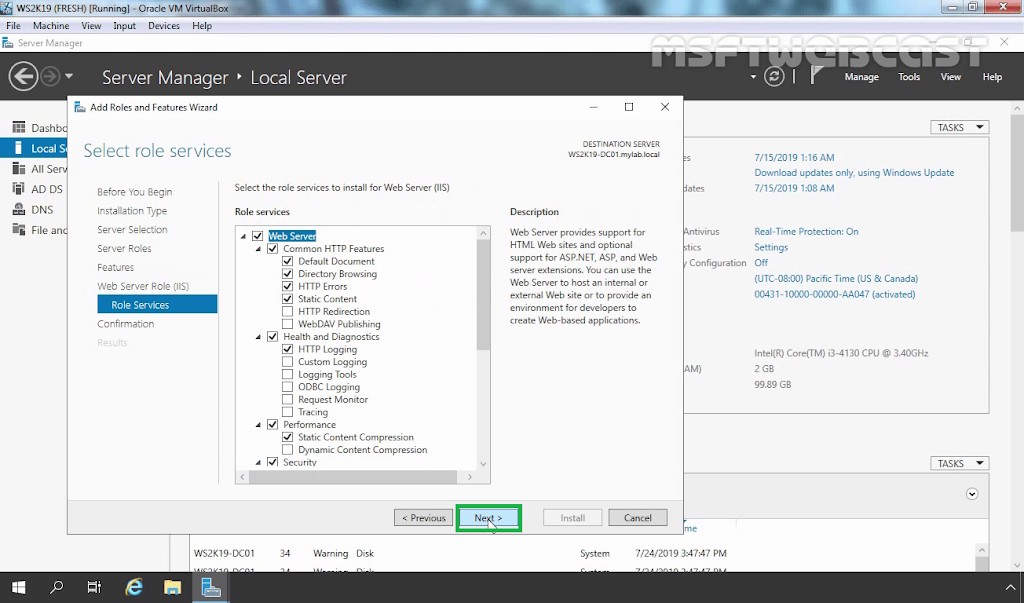Click the Next button
Image resolution: width=1024 pixels, height=603 pixels.
point(488,518)
